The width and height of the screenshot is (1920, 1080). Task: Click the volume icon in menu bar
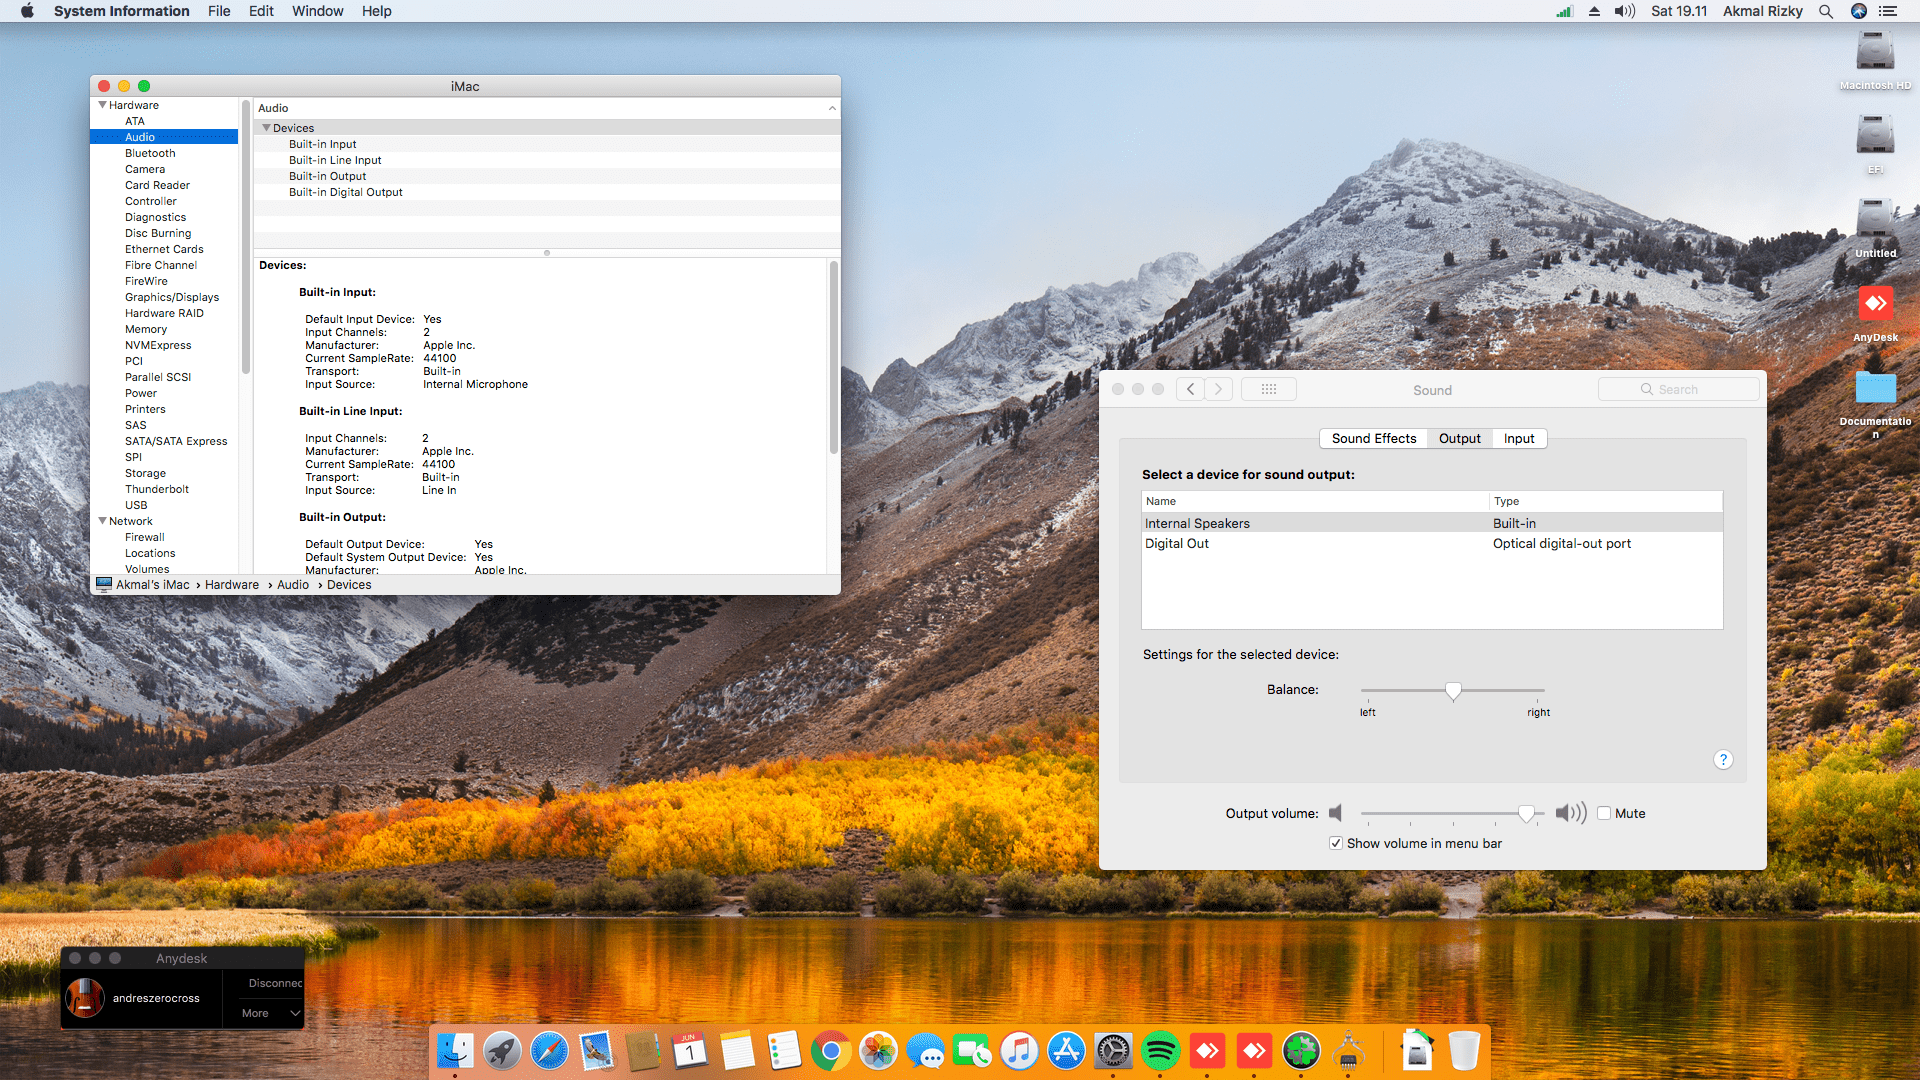coord(1624,11)
